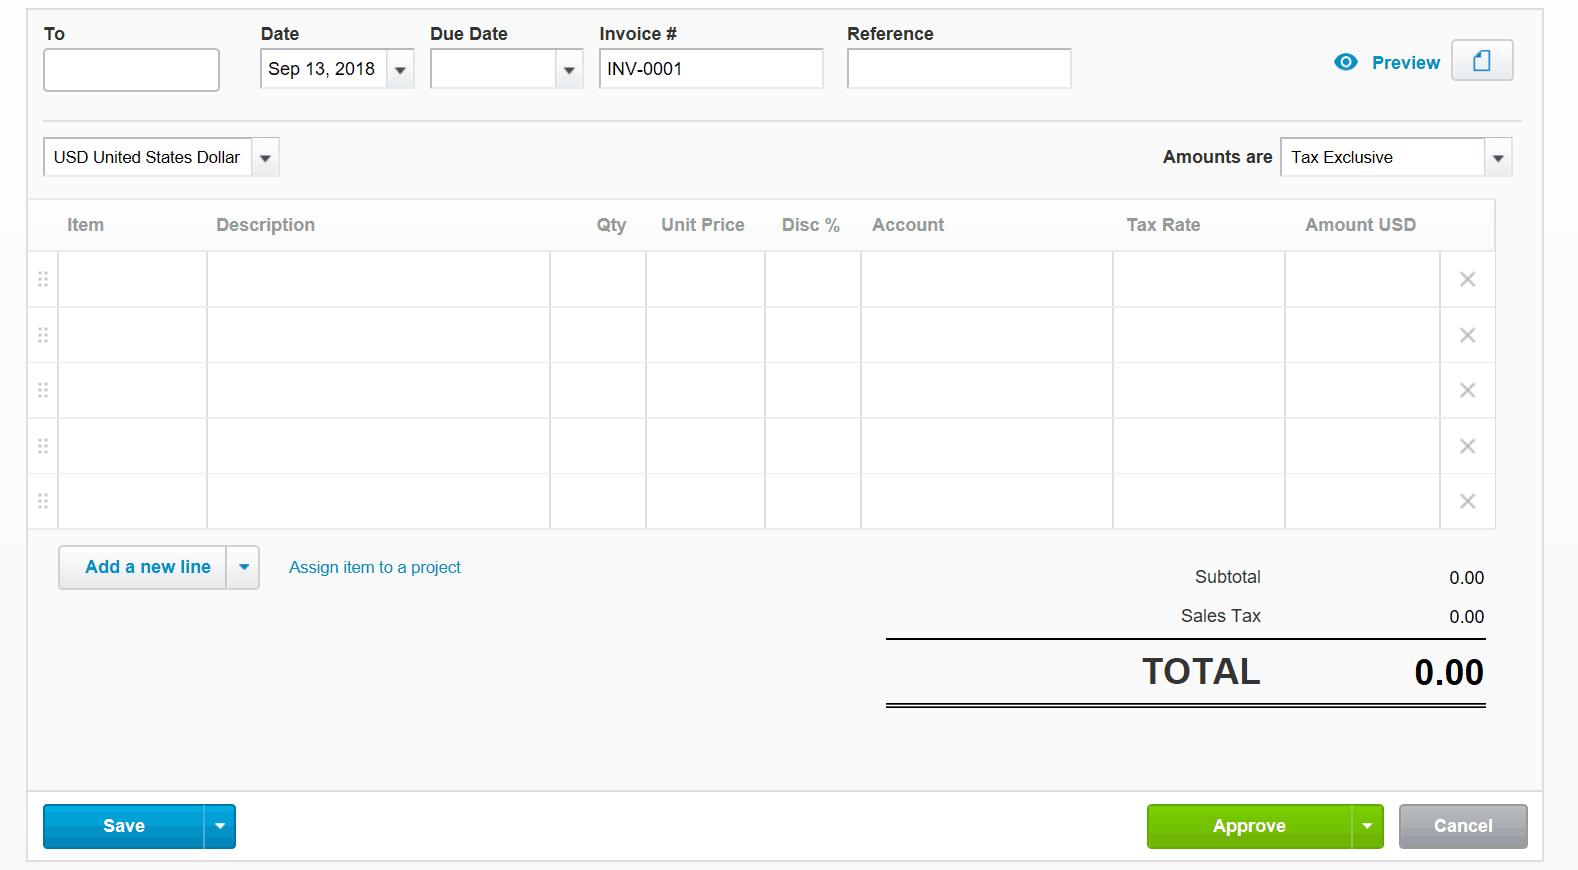Viewport: 1578px width, 870px height.
Task: Click the Save button
Action: (x=124, y=826)
